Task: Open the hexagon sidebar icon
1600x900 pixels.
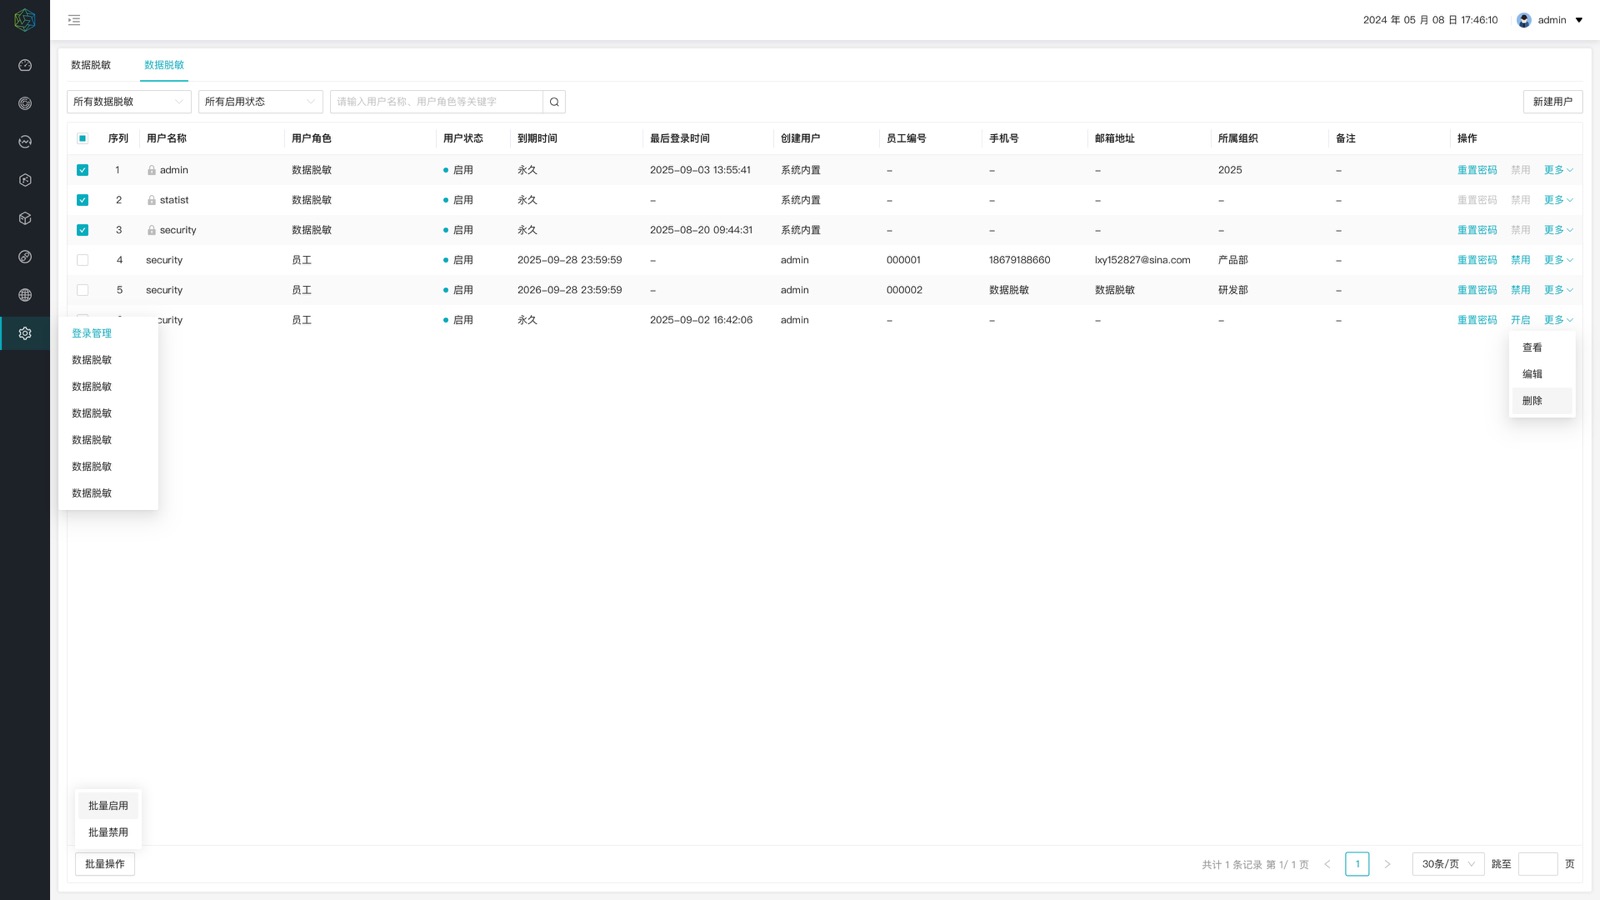Action: pos(25,180)
